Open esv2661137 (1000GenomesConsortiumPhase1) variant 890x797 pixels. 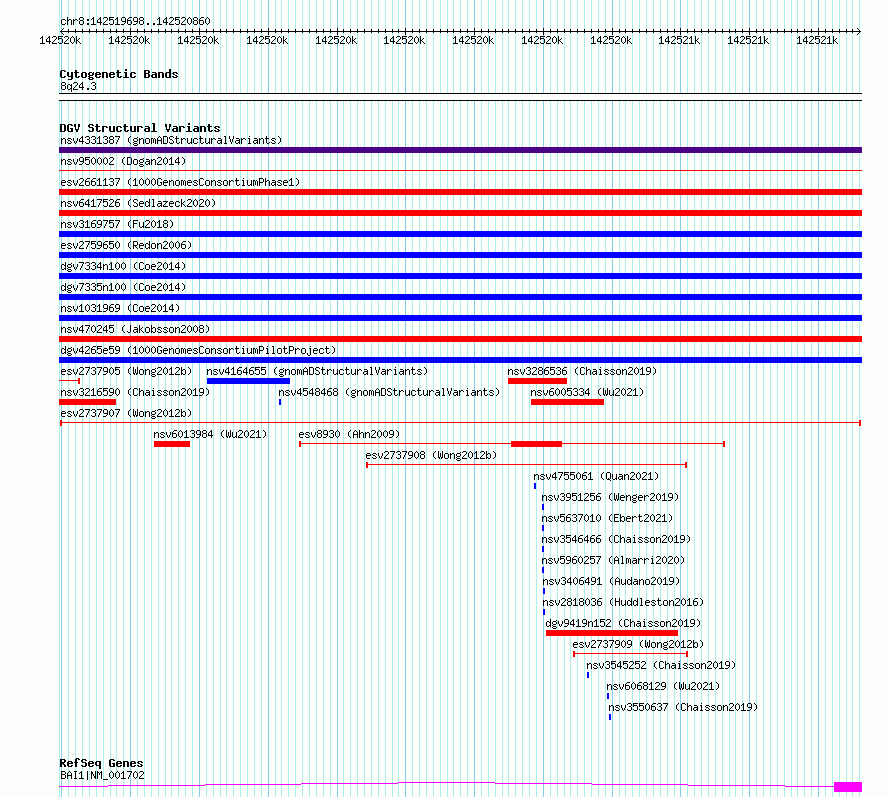point(180,182)
